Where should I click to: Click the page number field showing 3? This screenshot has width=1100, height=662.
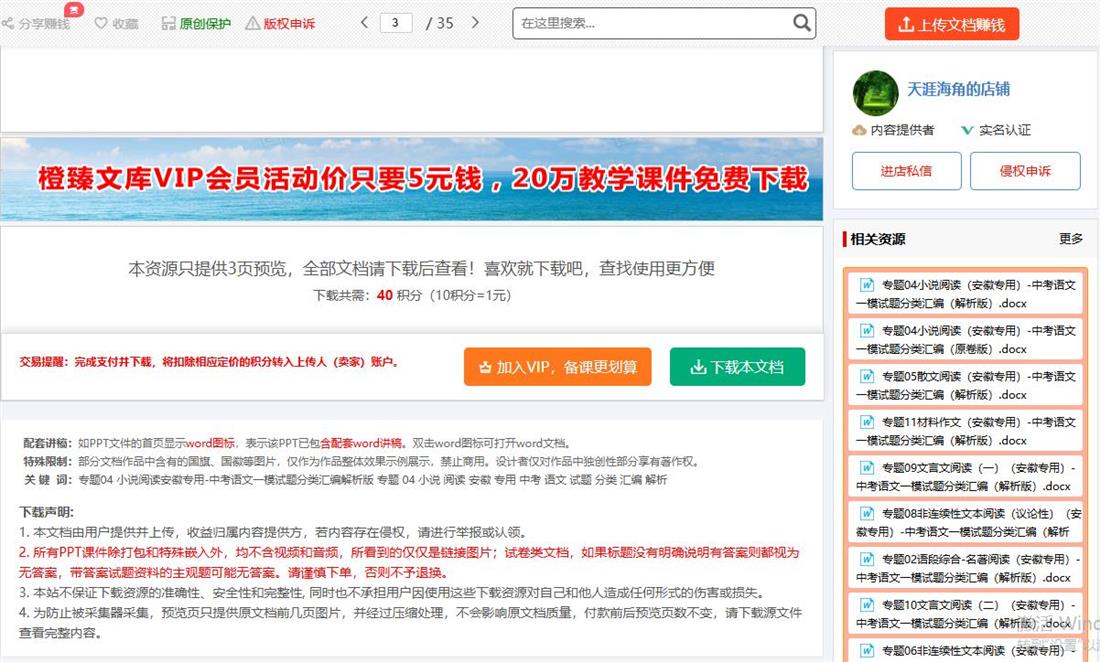396,22
